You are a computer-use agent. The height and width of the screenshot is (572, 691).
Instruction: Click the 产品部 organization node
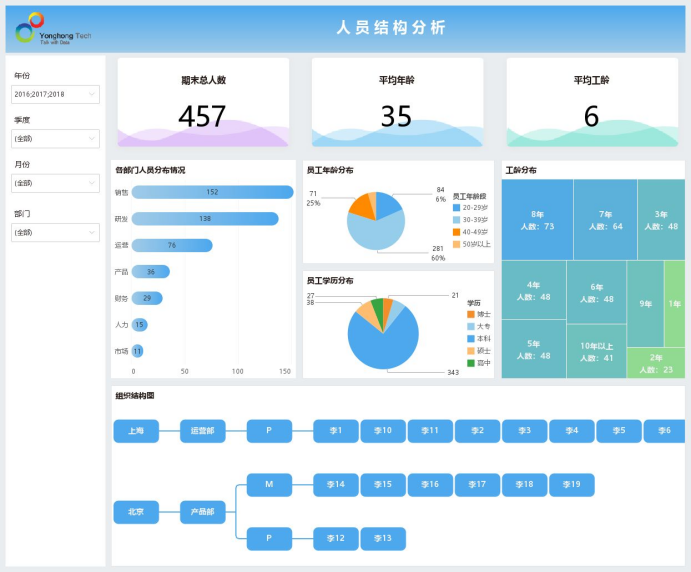pos(202,512)
